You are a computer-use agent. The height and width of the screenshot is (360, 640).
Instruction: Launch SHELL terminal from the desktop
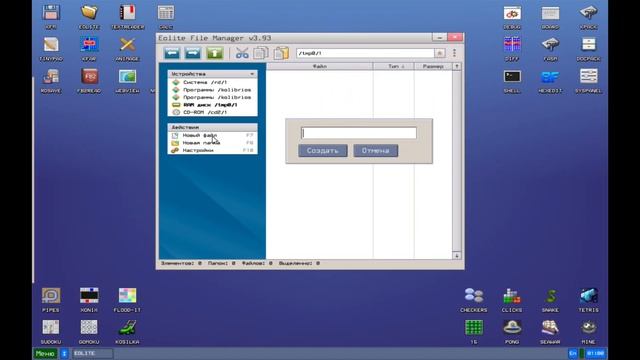512,81
